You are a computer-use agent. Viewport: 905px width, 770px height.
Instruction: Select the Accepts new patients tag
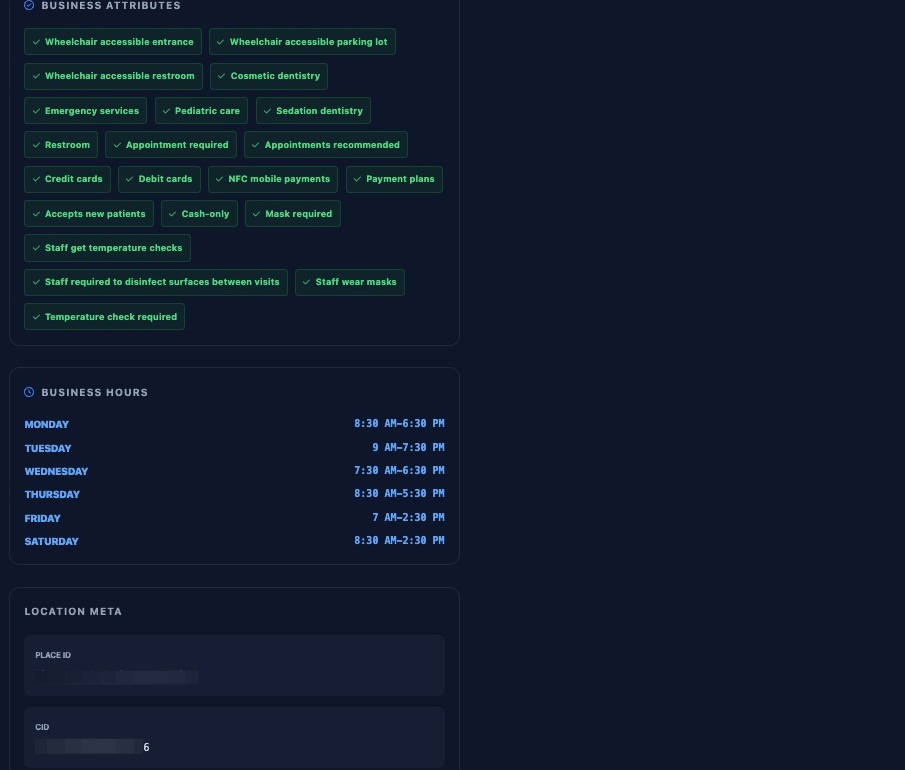[89, 214]
